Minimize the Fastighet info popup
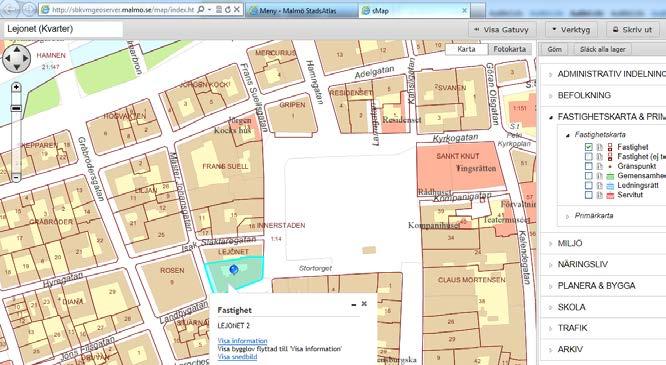 pos(353,304)
